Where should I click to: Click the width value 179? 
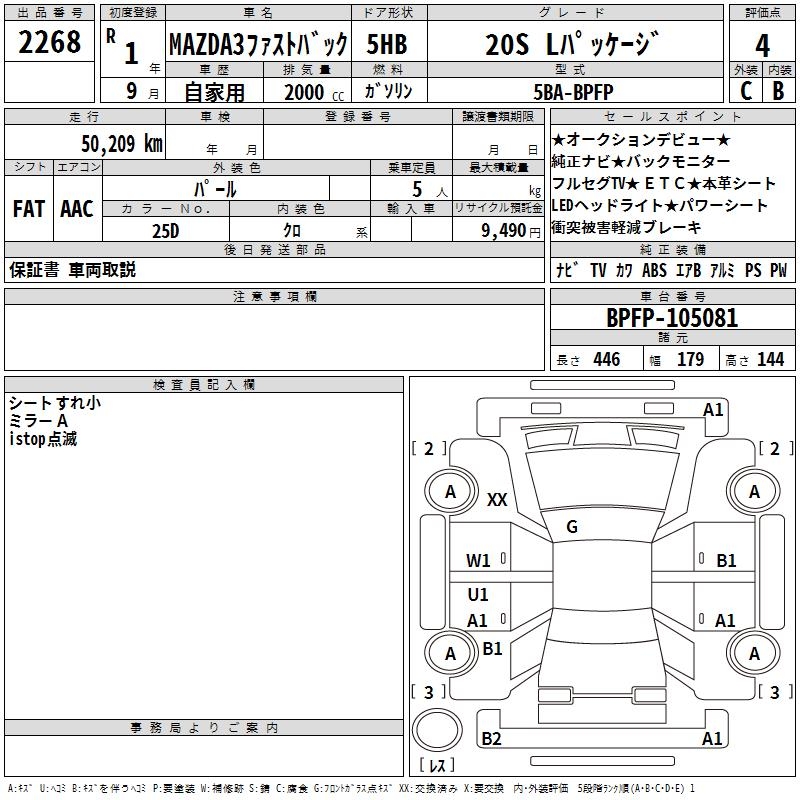coord(690,359)
